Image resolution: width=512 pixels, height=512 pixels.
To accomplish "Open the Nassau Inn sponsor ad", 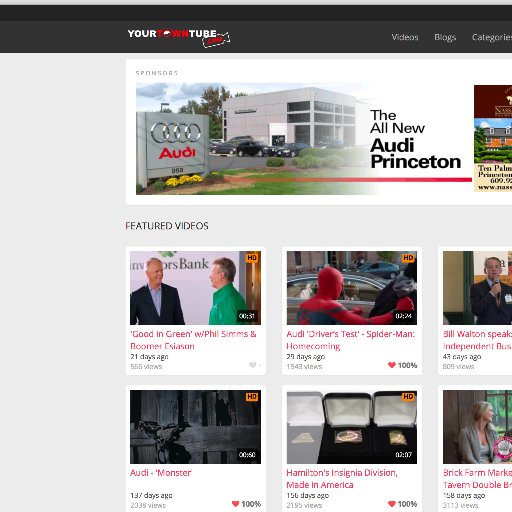I will pyautogui.click(x=493, y=138).
